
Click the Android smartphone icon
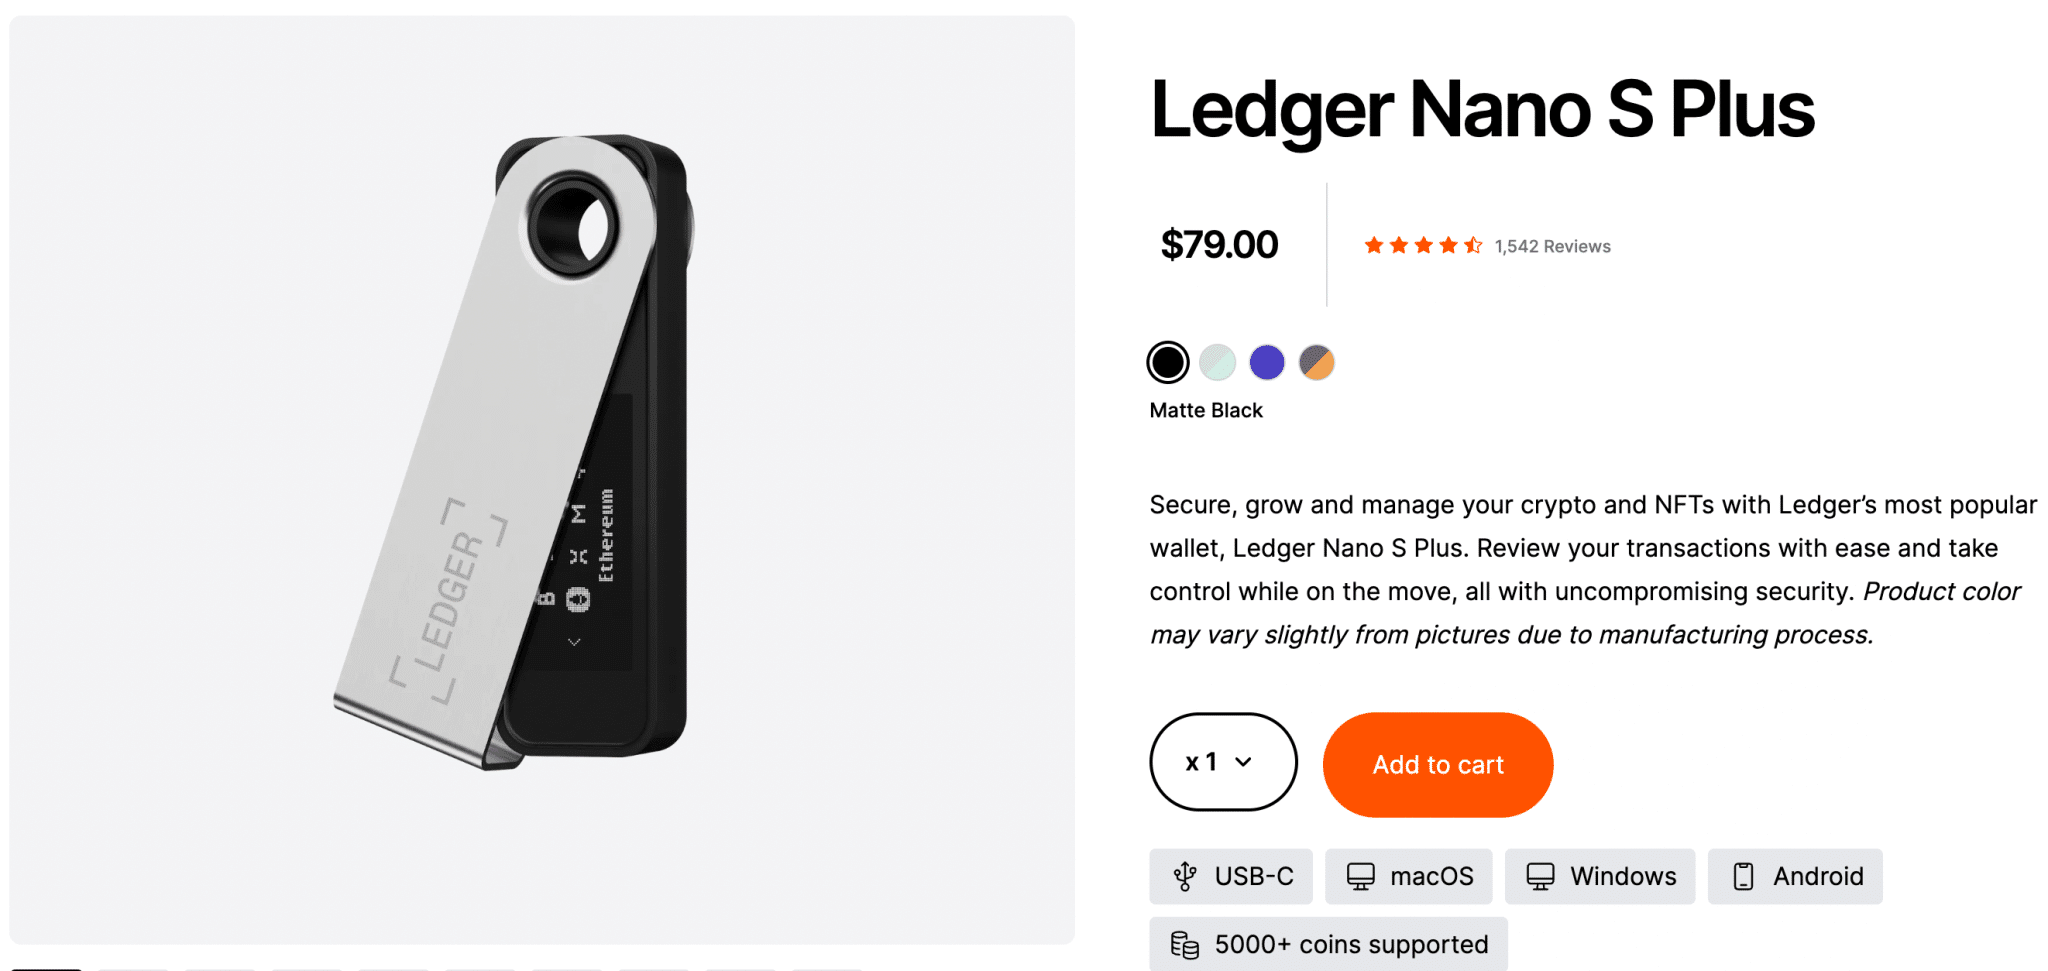[1743, 876]
